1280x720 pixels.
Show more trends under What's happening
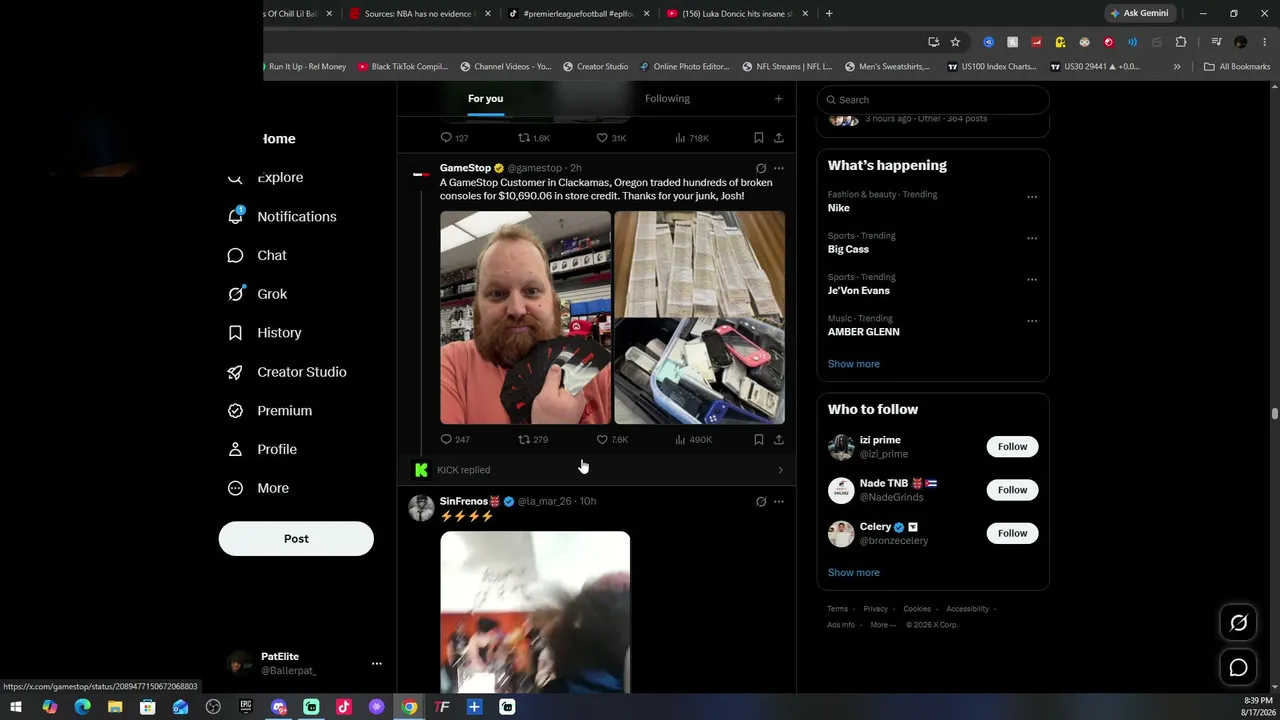[x=854, y=364]
